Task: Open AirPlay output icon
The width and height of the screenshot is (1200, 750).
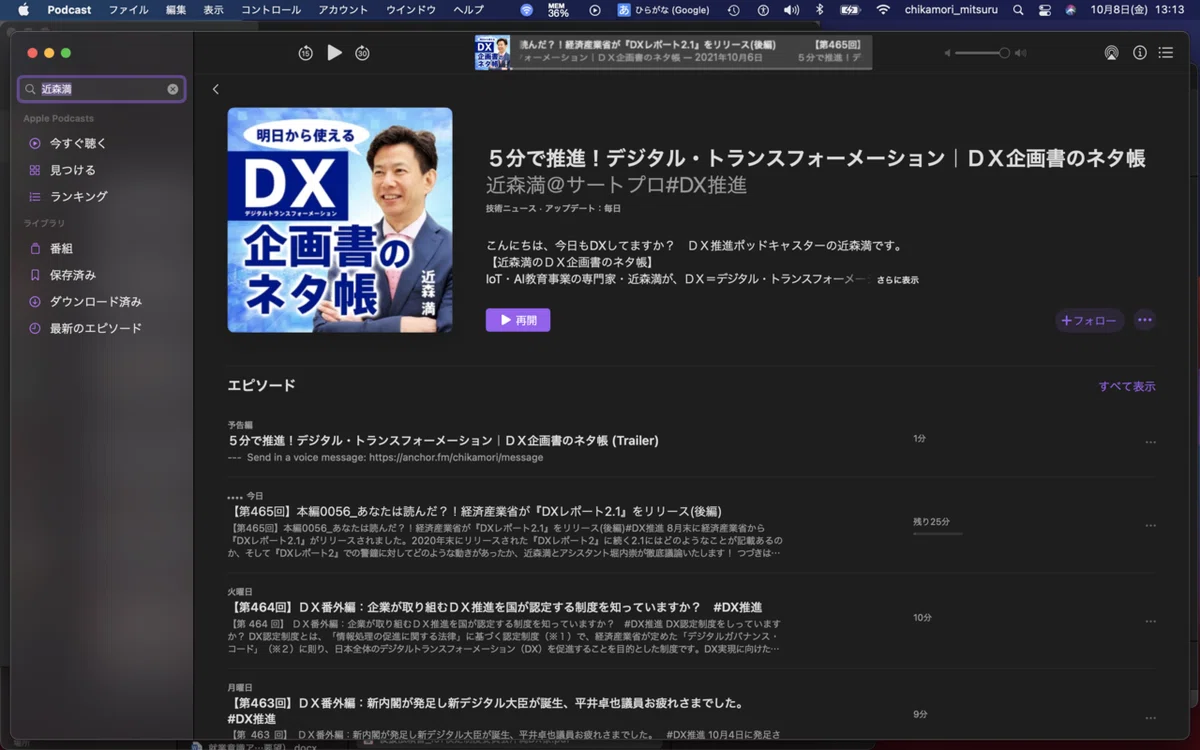Action: (1111, 53)
